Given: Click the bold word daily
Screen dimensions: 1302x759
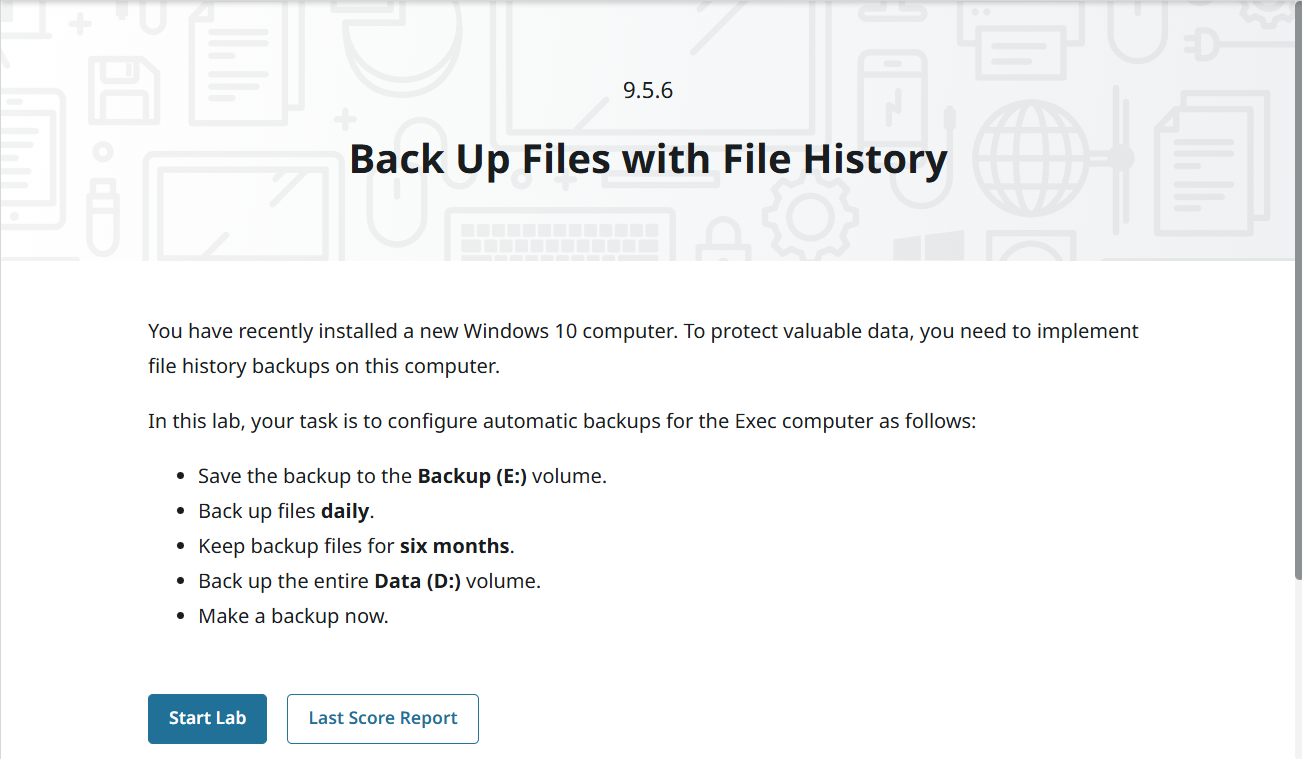Looking at the screenshot, I should [345, 511].
